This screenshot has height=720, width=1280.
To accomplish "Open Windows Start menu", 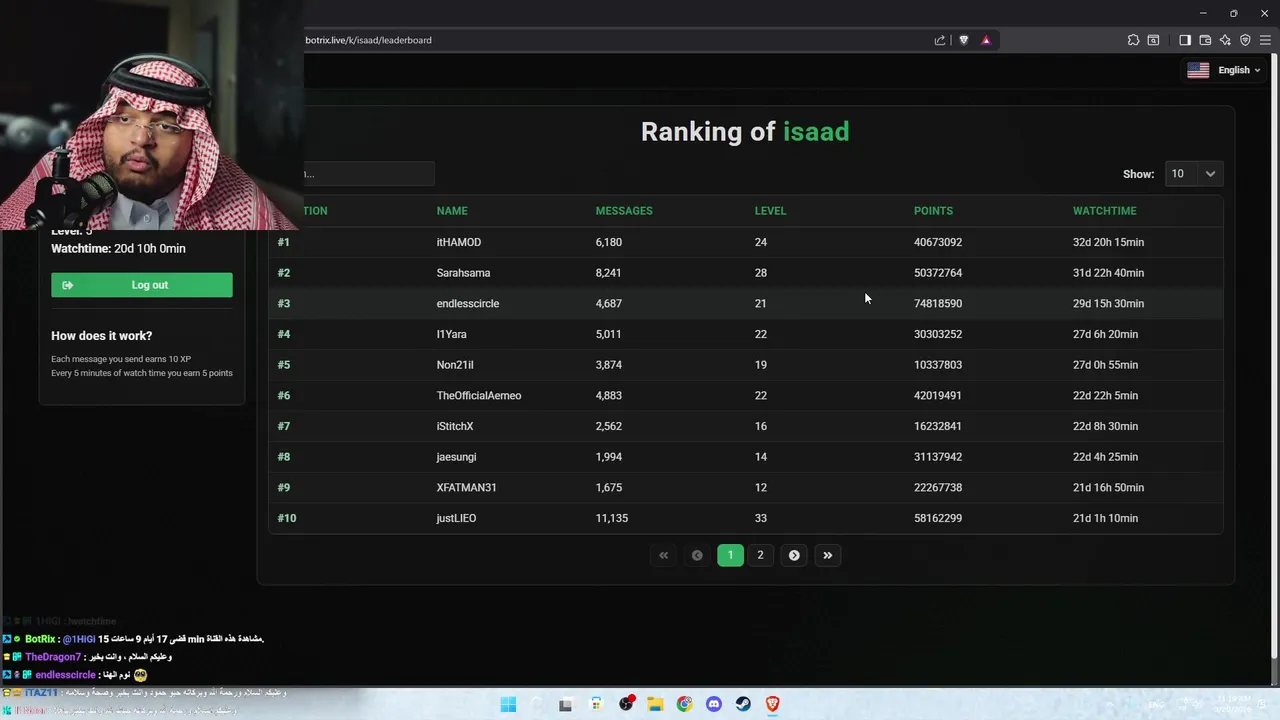I will pos(508,704).
